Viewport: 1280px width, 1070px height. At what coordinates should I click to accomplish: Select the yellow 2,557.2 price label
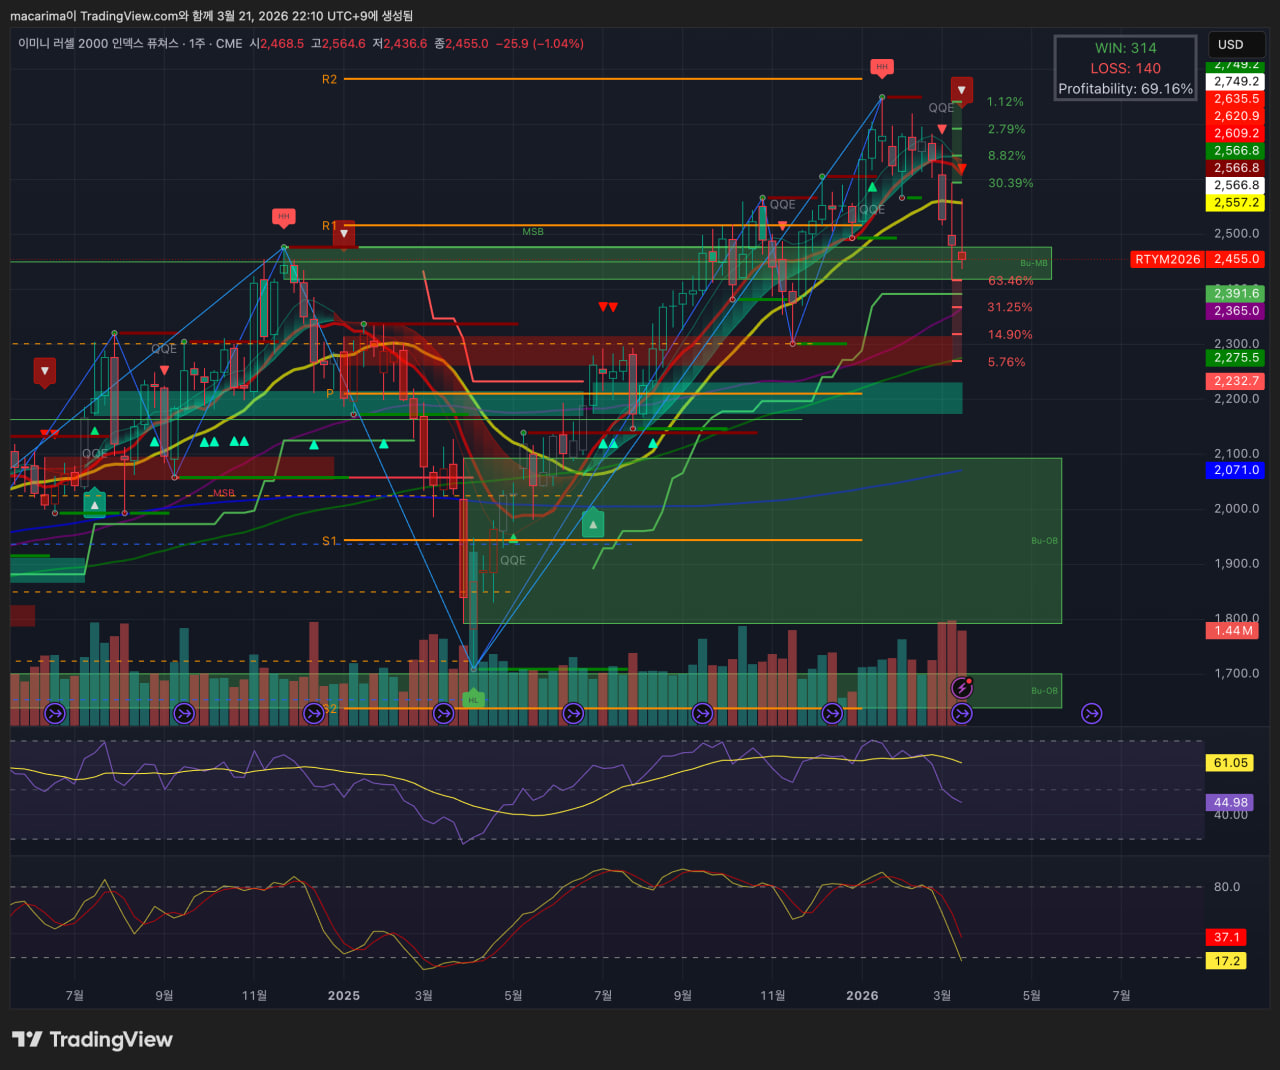(x=1236, y=202)
